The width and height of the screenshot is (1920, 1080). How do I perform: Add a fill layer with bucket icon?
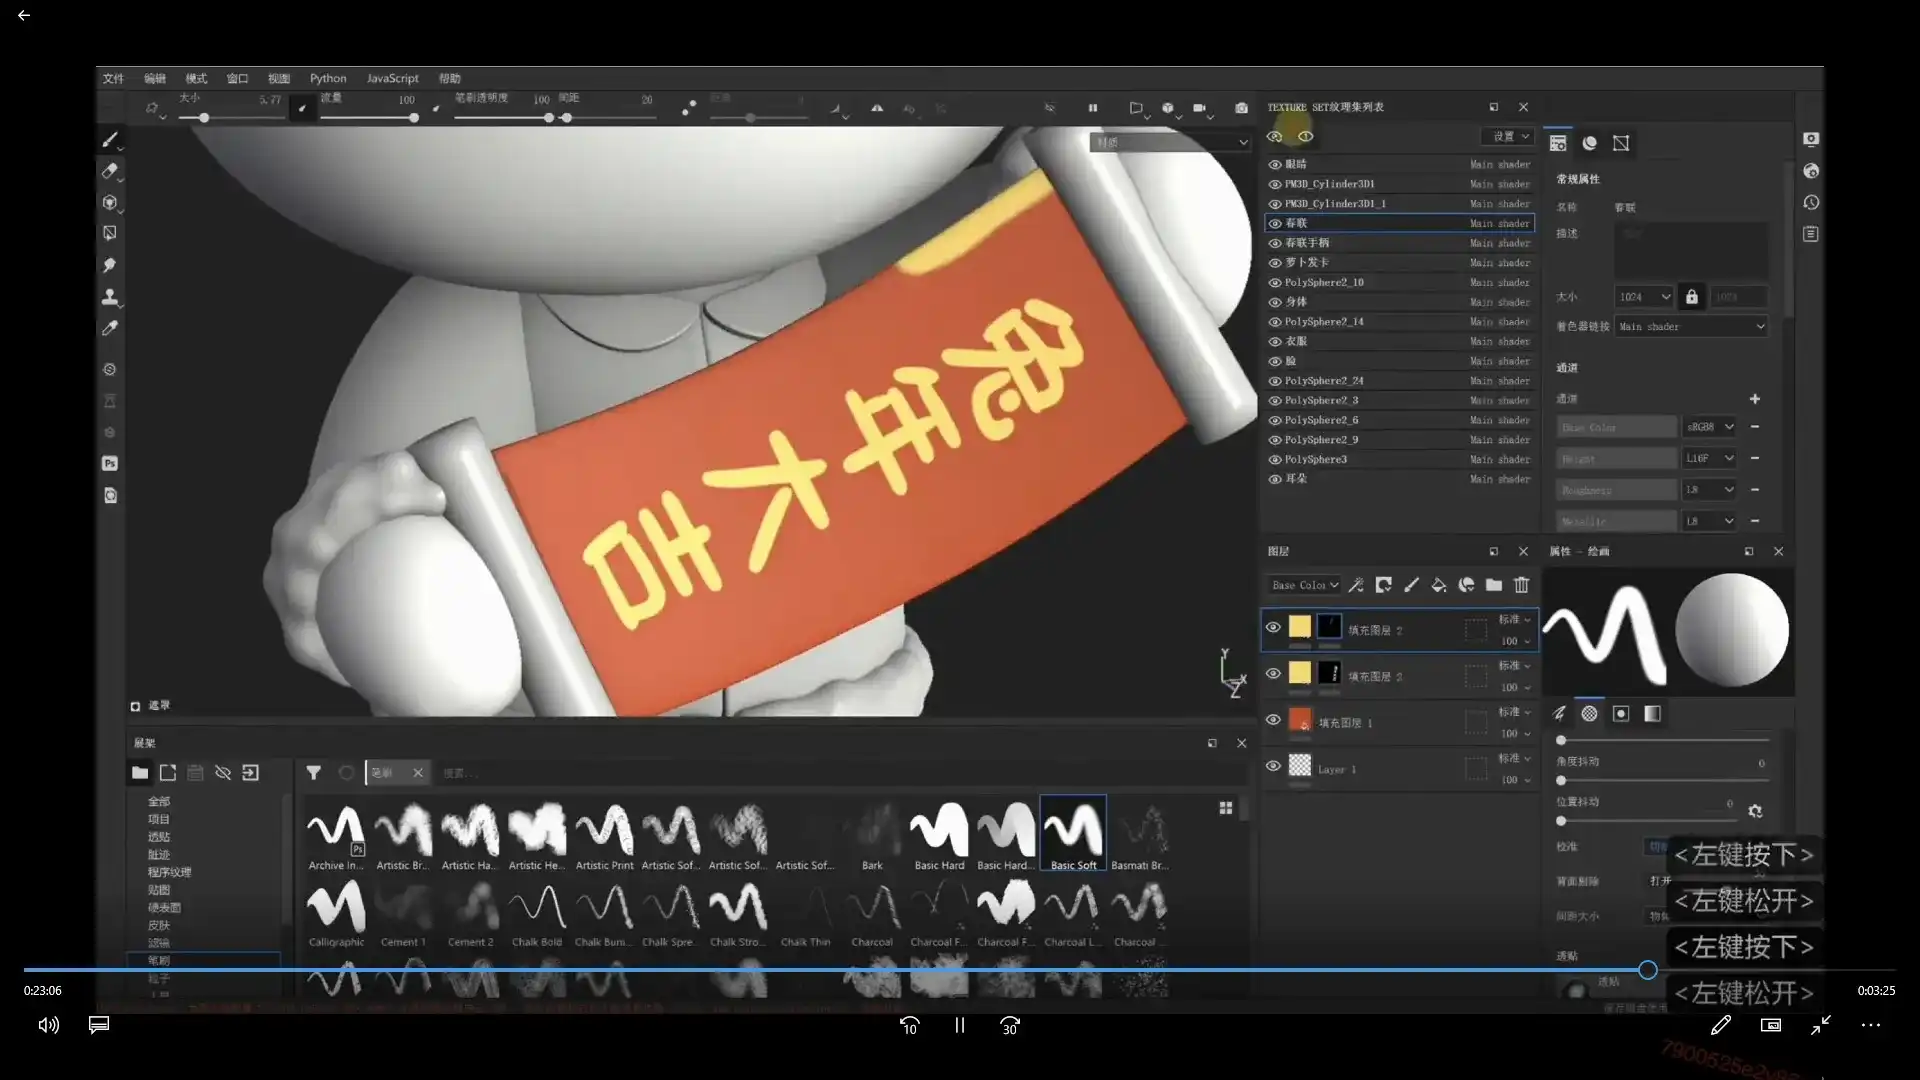pos(1438,585)
